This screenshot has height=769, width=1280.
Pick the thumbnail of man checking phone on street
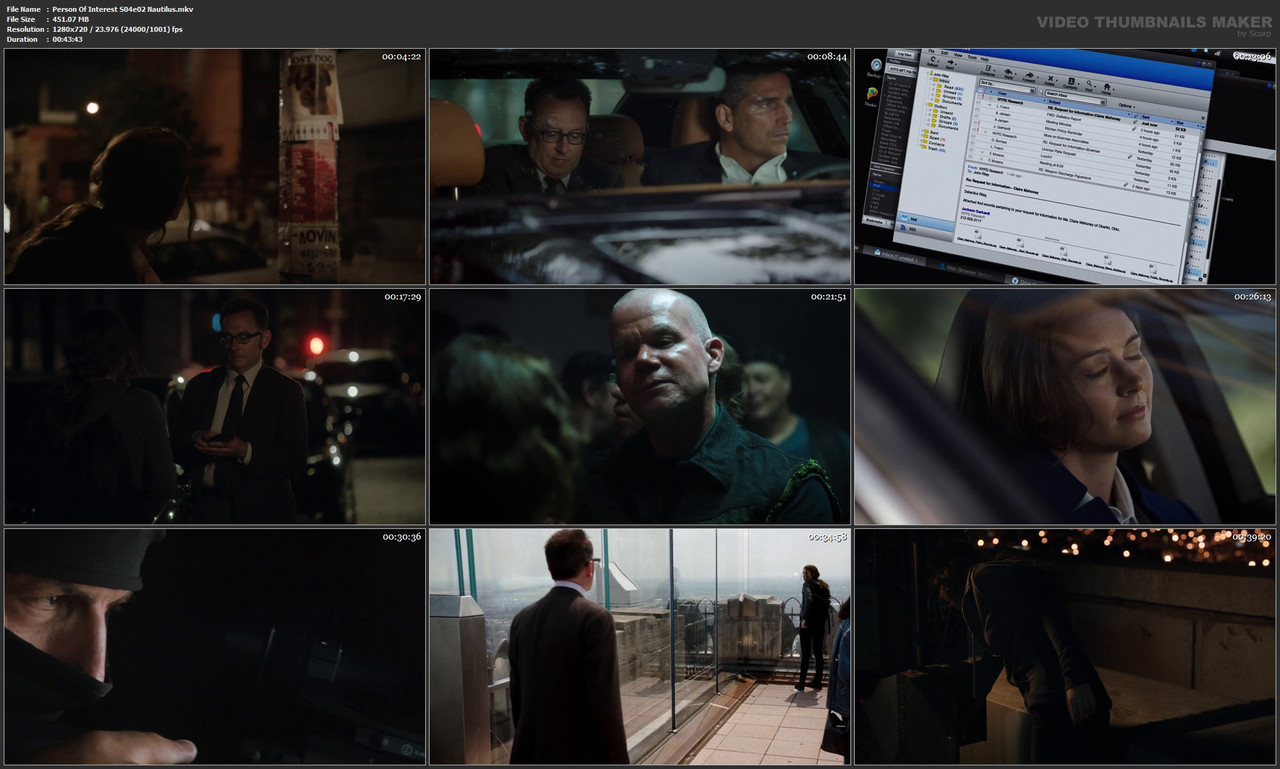215,407
